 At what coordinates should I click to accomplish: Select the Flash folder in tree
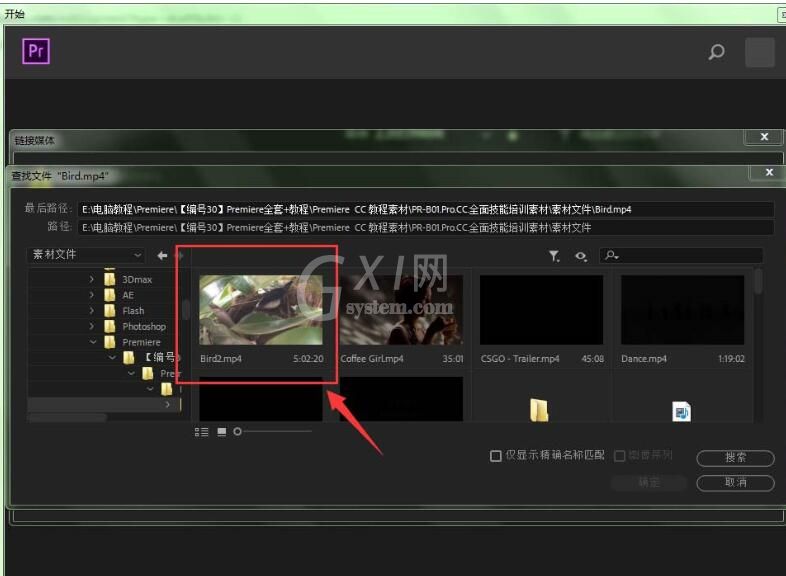point(124,311)
